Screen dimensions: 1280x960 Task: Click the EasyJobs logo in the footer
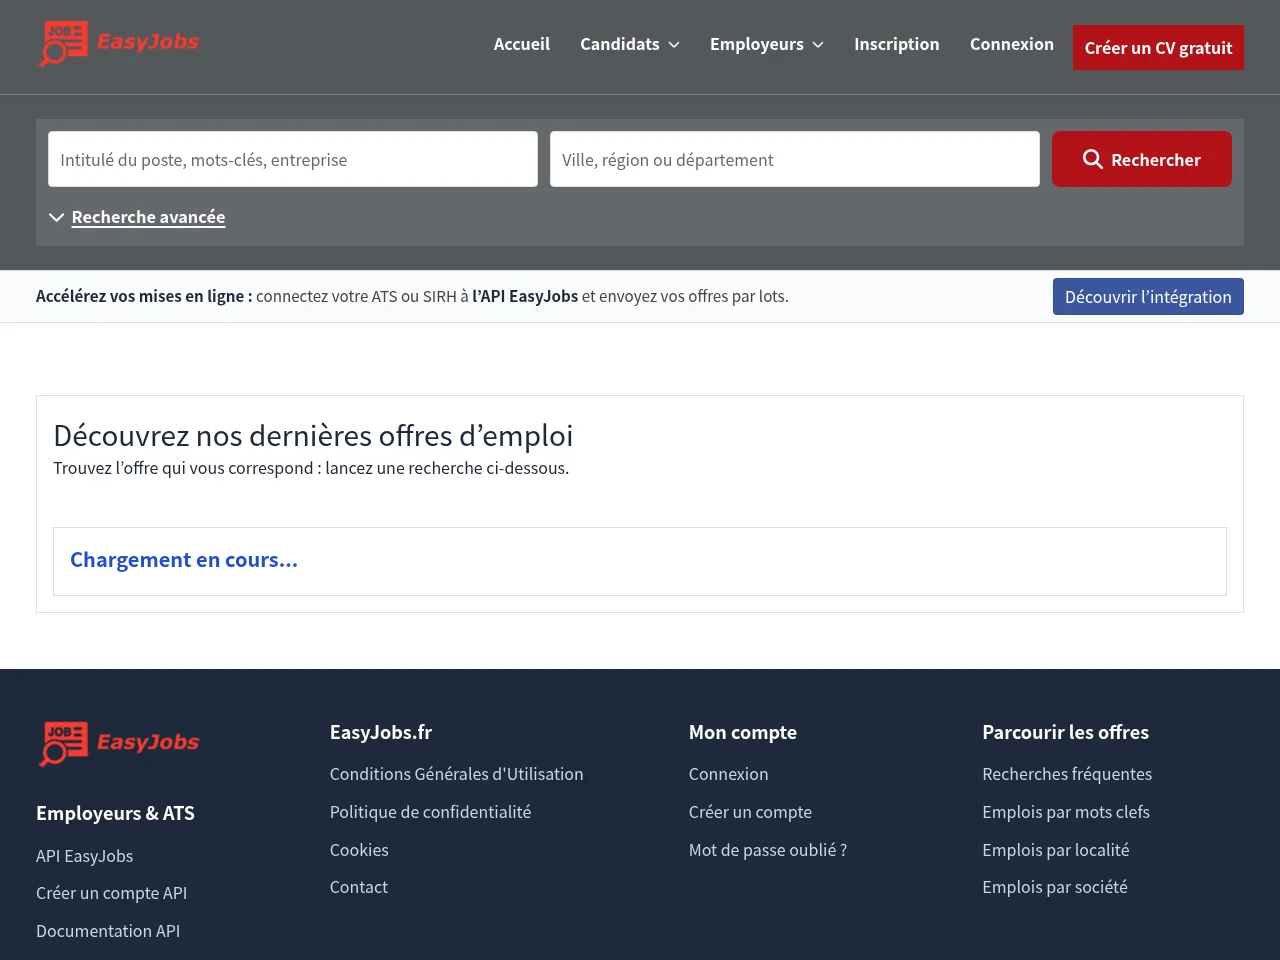[x=119, y=744]
